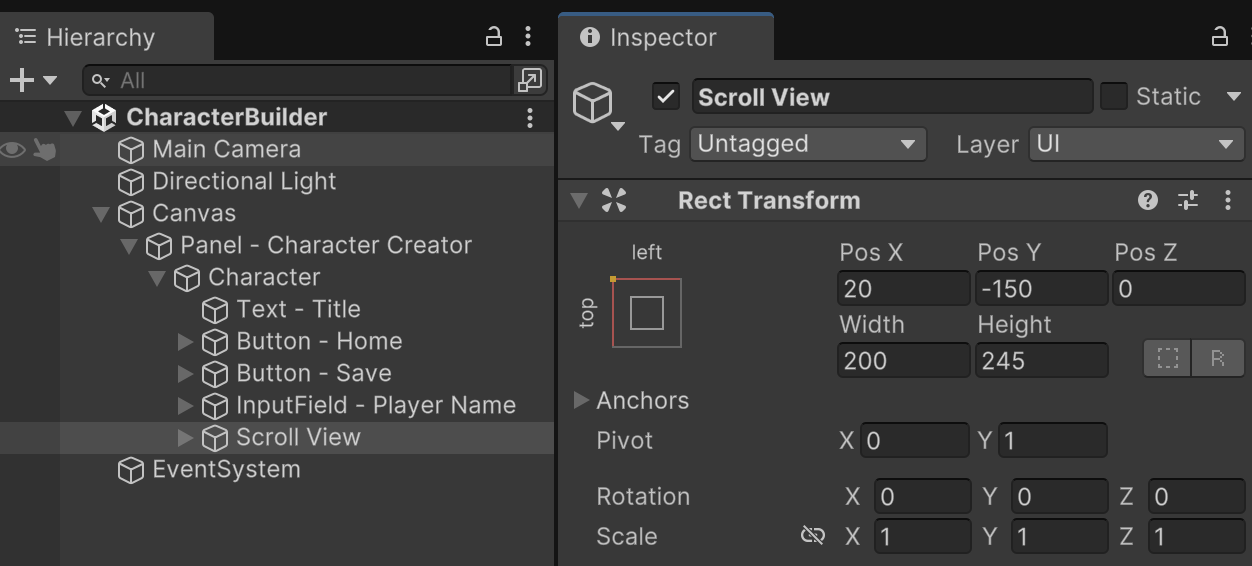Open Rect Transform help reference icon
Image resolution: width=1252 pixels, height=566 pixels.
(x=1148, y=200)
